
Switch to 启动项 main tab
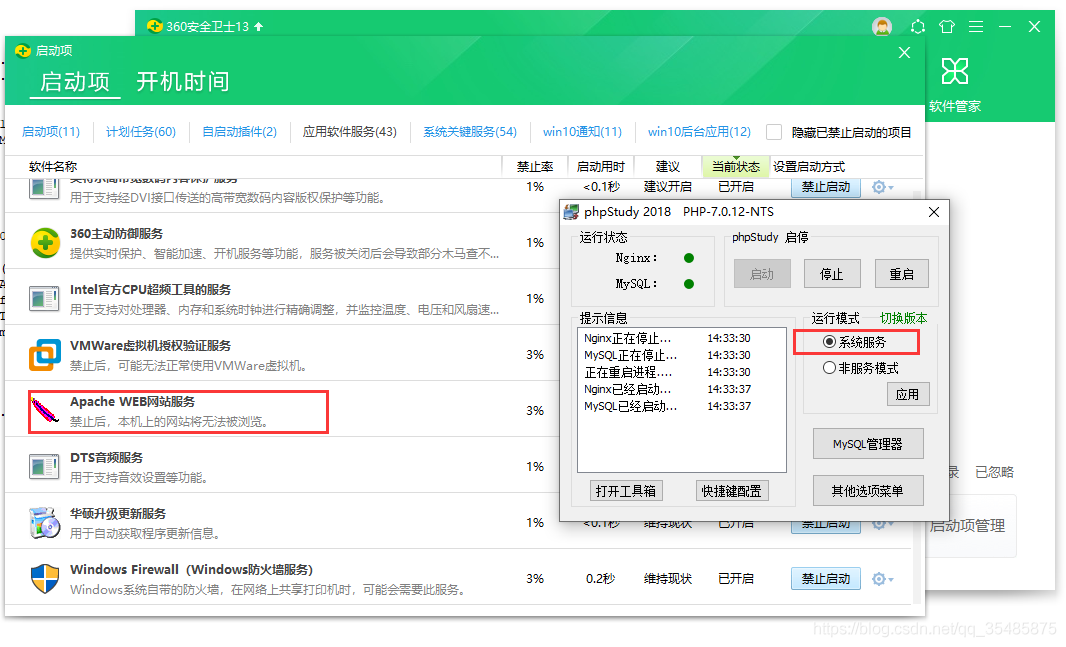click(75, 82)
